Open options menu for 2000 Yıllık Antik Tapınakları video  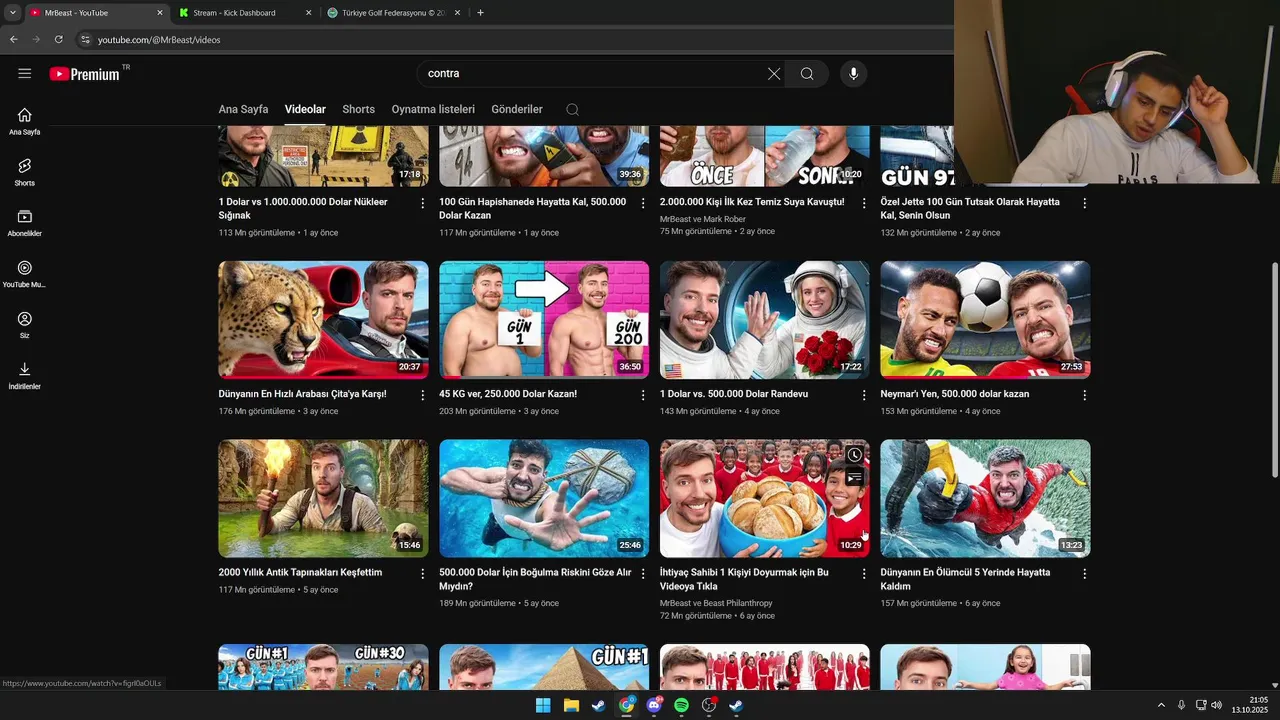(x=423, y=574)
